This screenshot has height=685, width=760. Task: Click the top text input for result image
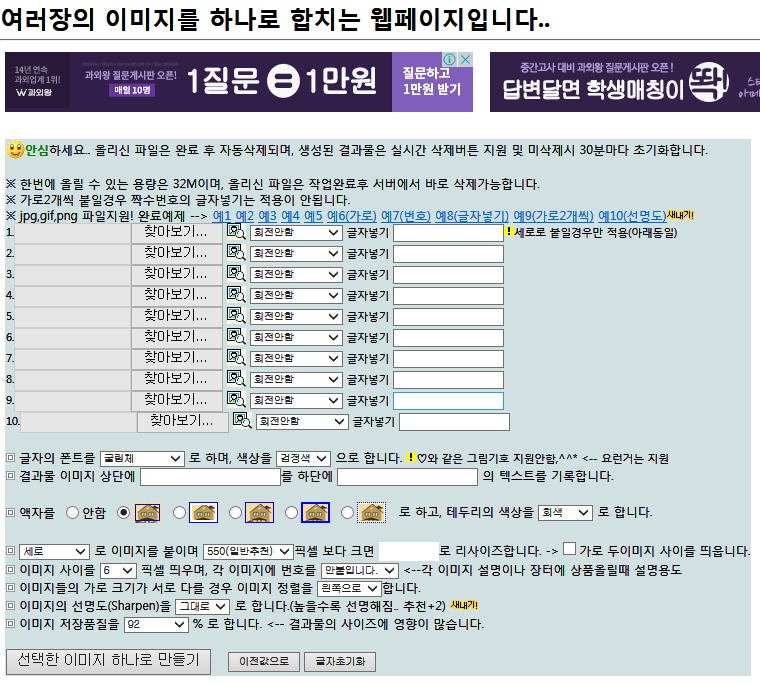[x=210, y=477]
